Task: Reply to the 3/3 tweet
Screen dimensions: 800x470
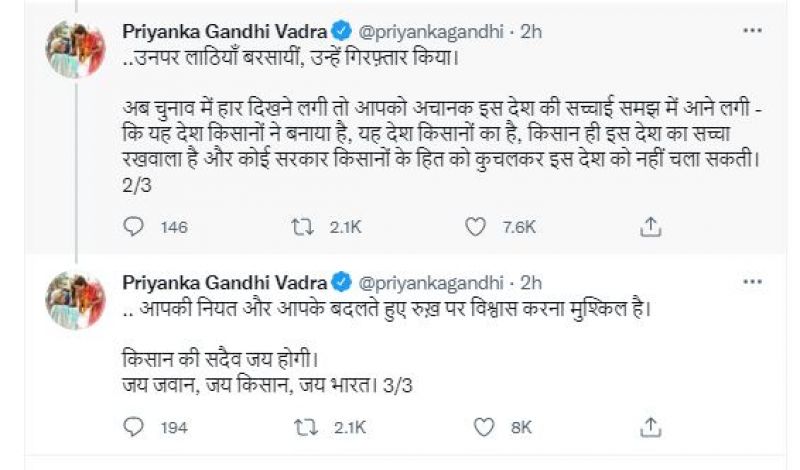Action: 133,427
